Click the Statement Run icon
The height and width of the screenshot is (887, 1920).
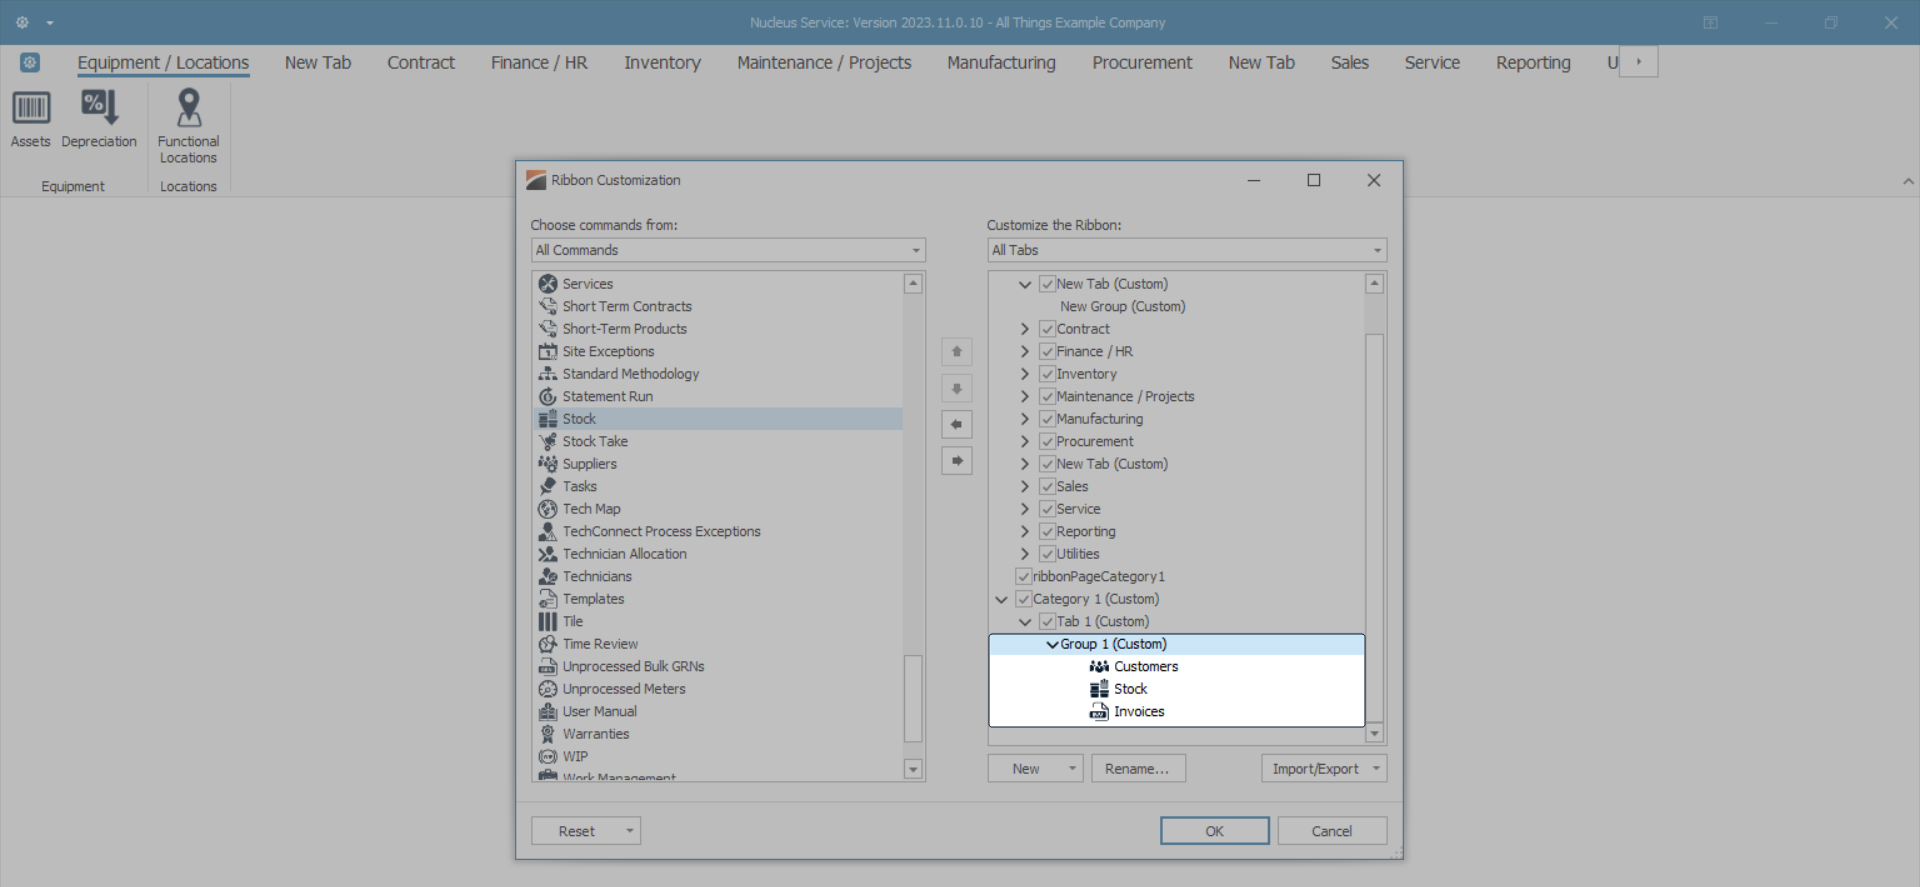click(548, 396)
